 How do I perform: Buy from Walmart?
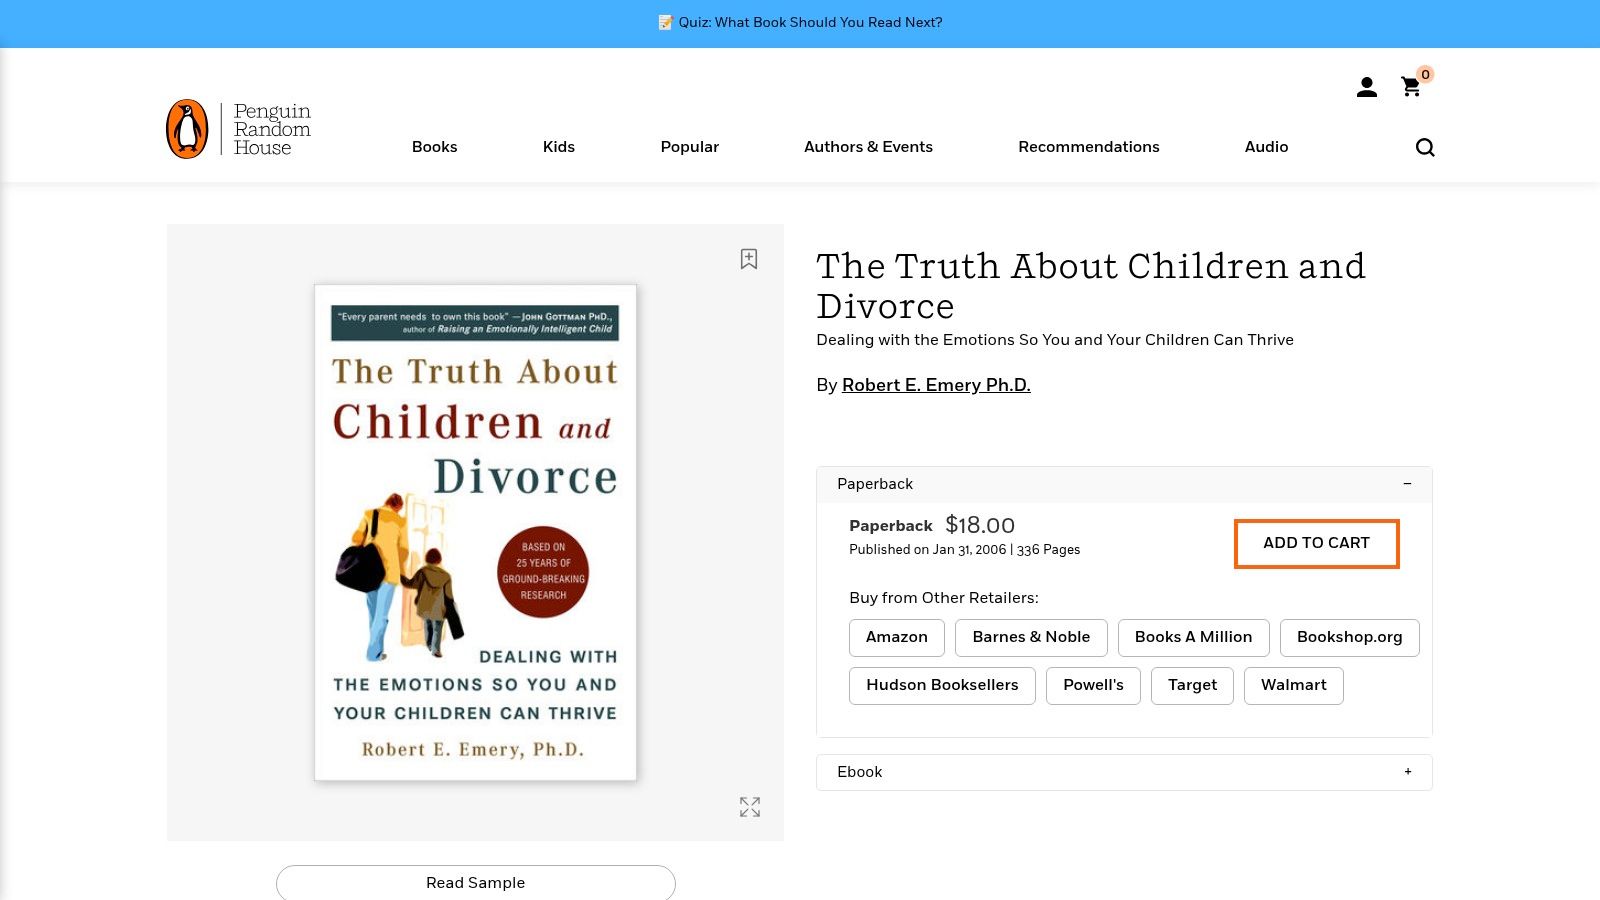pos(1293,685)
